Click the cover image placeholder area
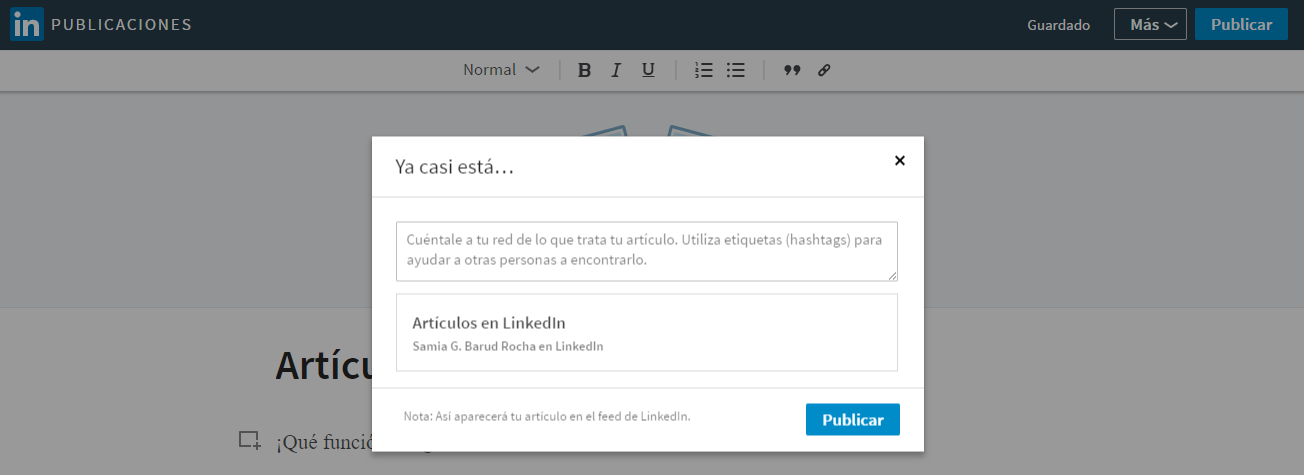This screenshot has height=475, width=1304. tap(200, 200)
